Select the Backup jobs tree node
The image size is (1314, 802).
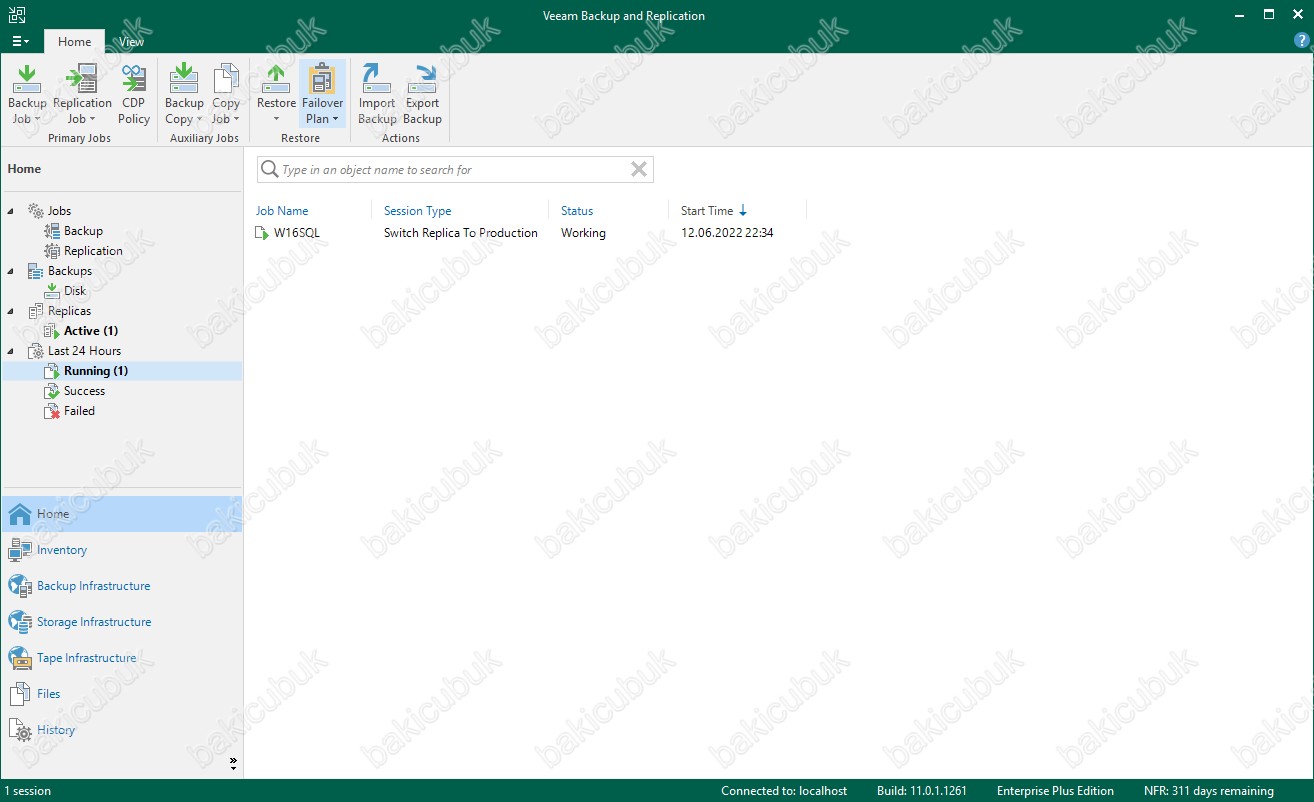[83, 231]
